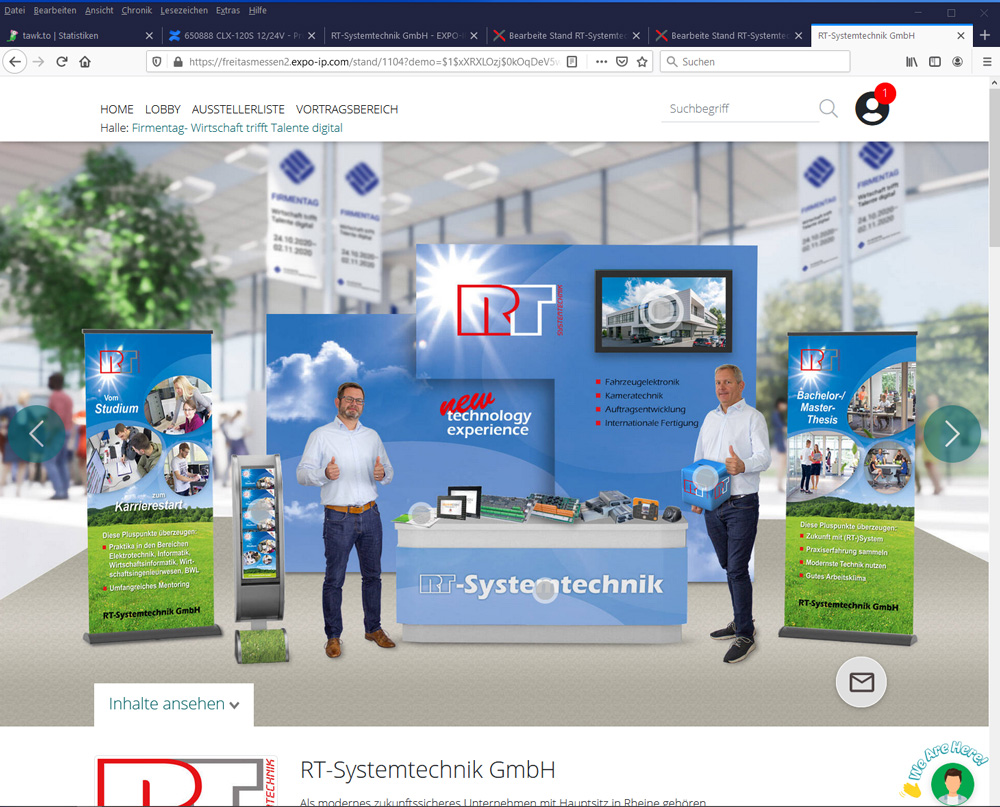Viewport: 1000px width, 807px height.
Task: Reload the current page
Action: click(x=62, y=62)
